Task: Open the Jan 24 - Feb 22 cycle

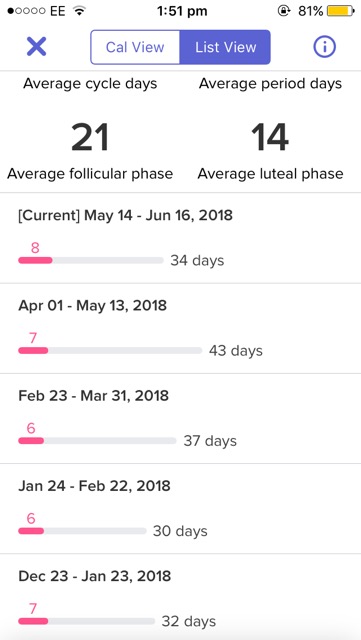Action: 180,509
